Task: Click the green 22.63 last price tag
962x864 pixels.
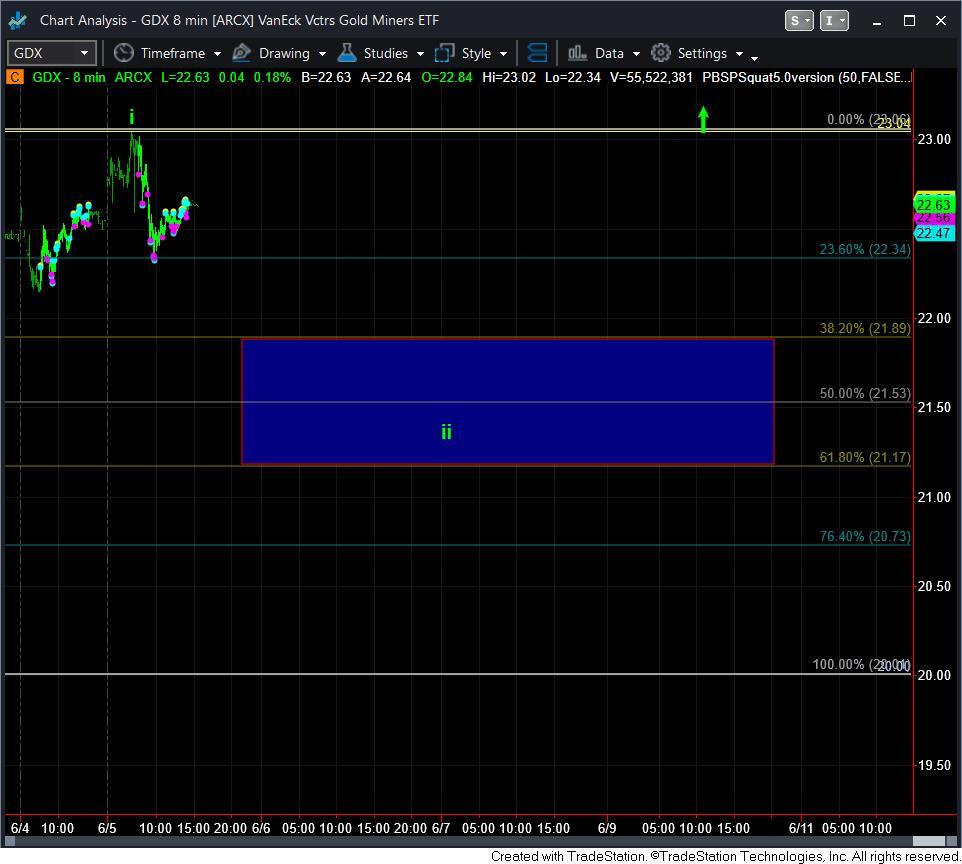Action: coord(933,204)
